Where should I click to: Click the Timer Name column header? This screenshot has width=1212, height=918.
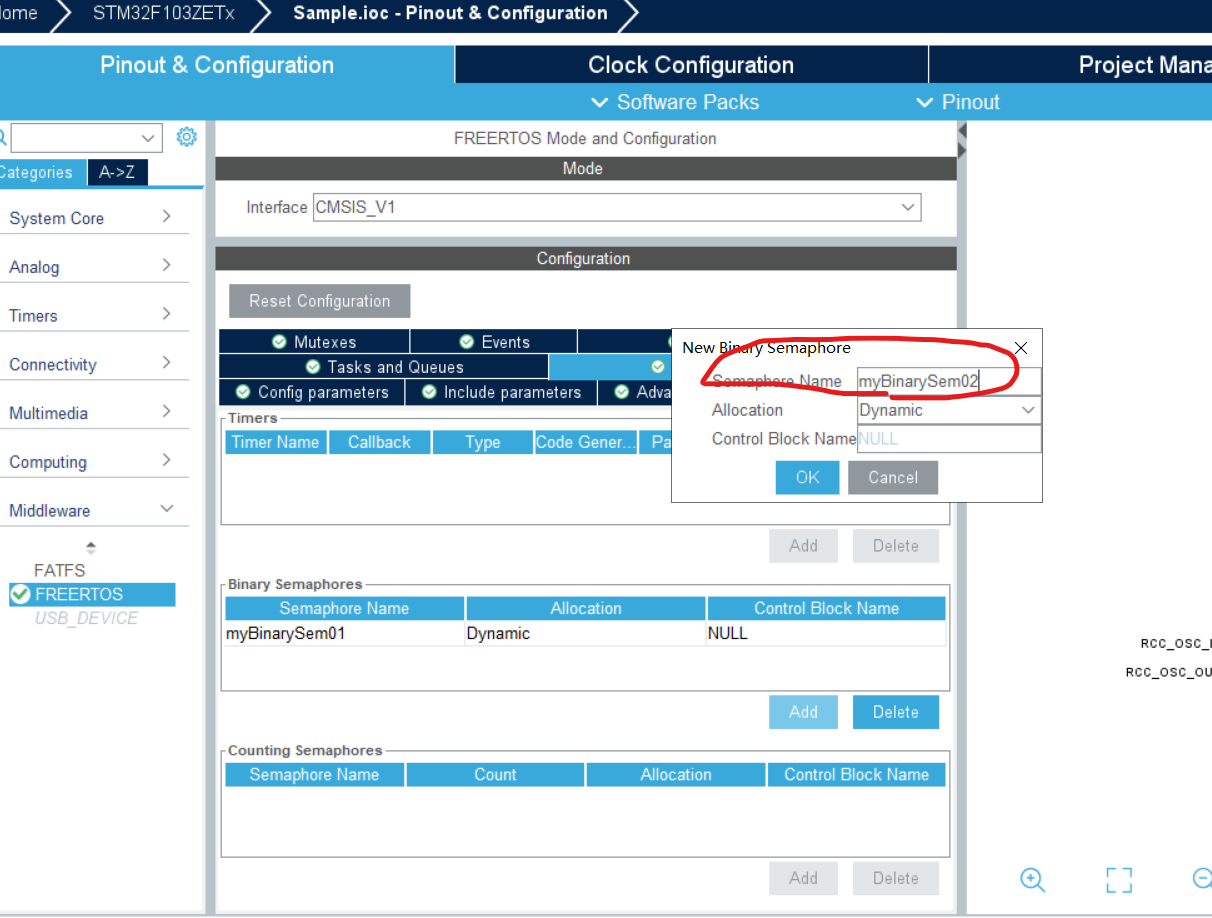coord(276,442)
